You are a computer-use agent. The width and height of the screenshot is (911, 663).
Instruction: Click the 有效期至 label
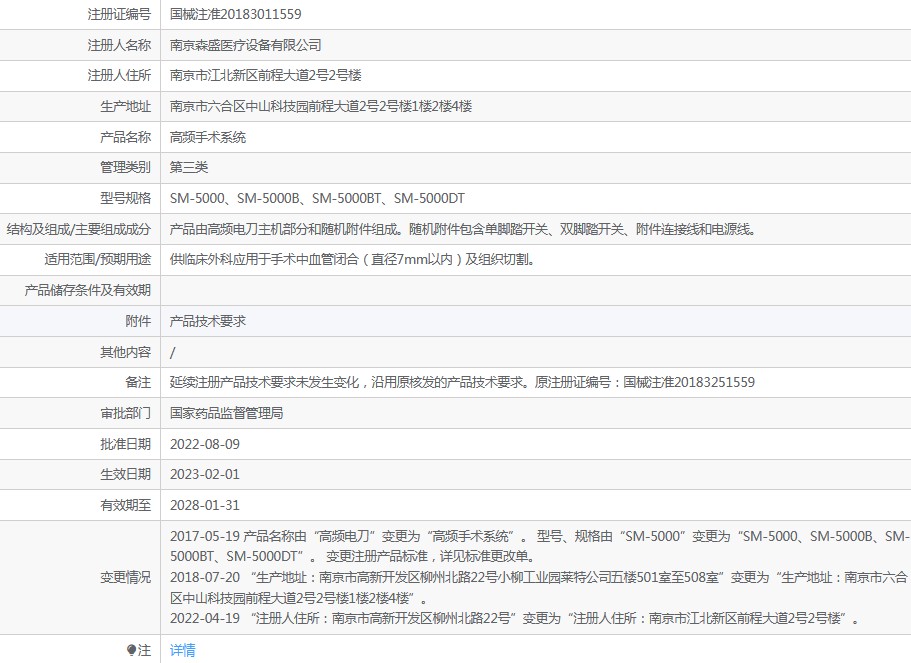(125, 505)
